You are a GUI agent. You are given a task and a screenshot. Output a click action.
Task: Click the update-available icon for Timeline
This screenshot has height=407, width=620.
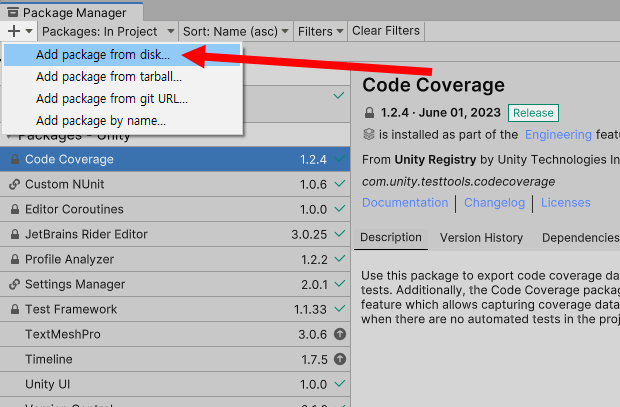pyautogui.click(x=340, y=359)
